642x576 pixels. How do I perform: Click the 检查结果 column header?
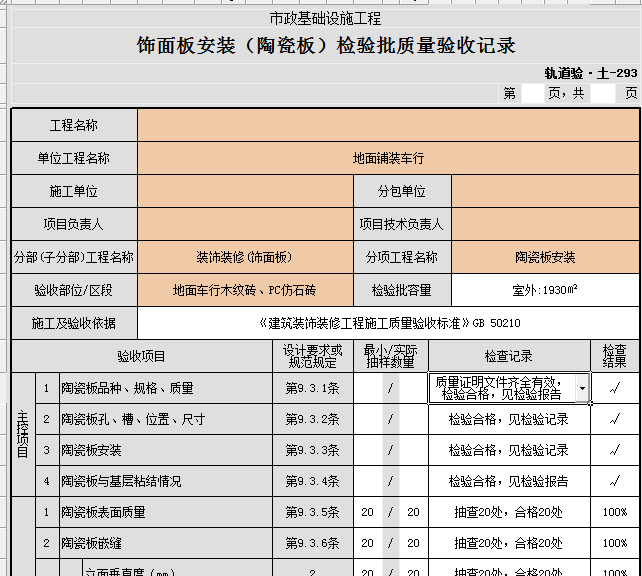click(615, 356)
